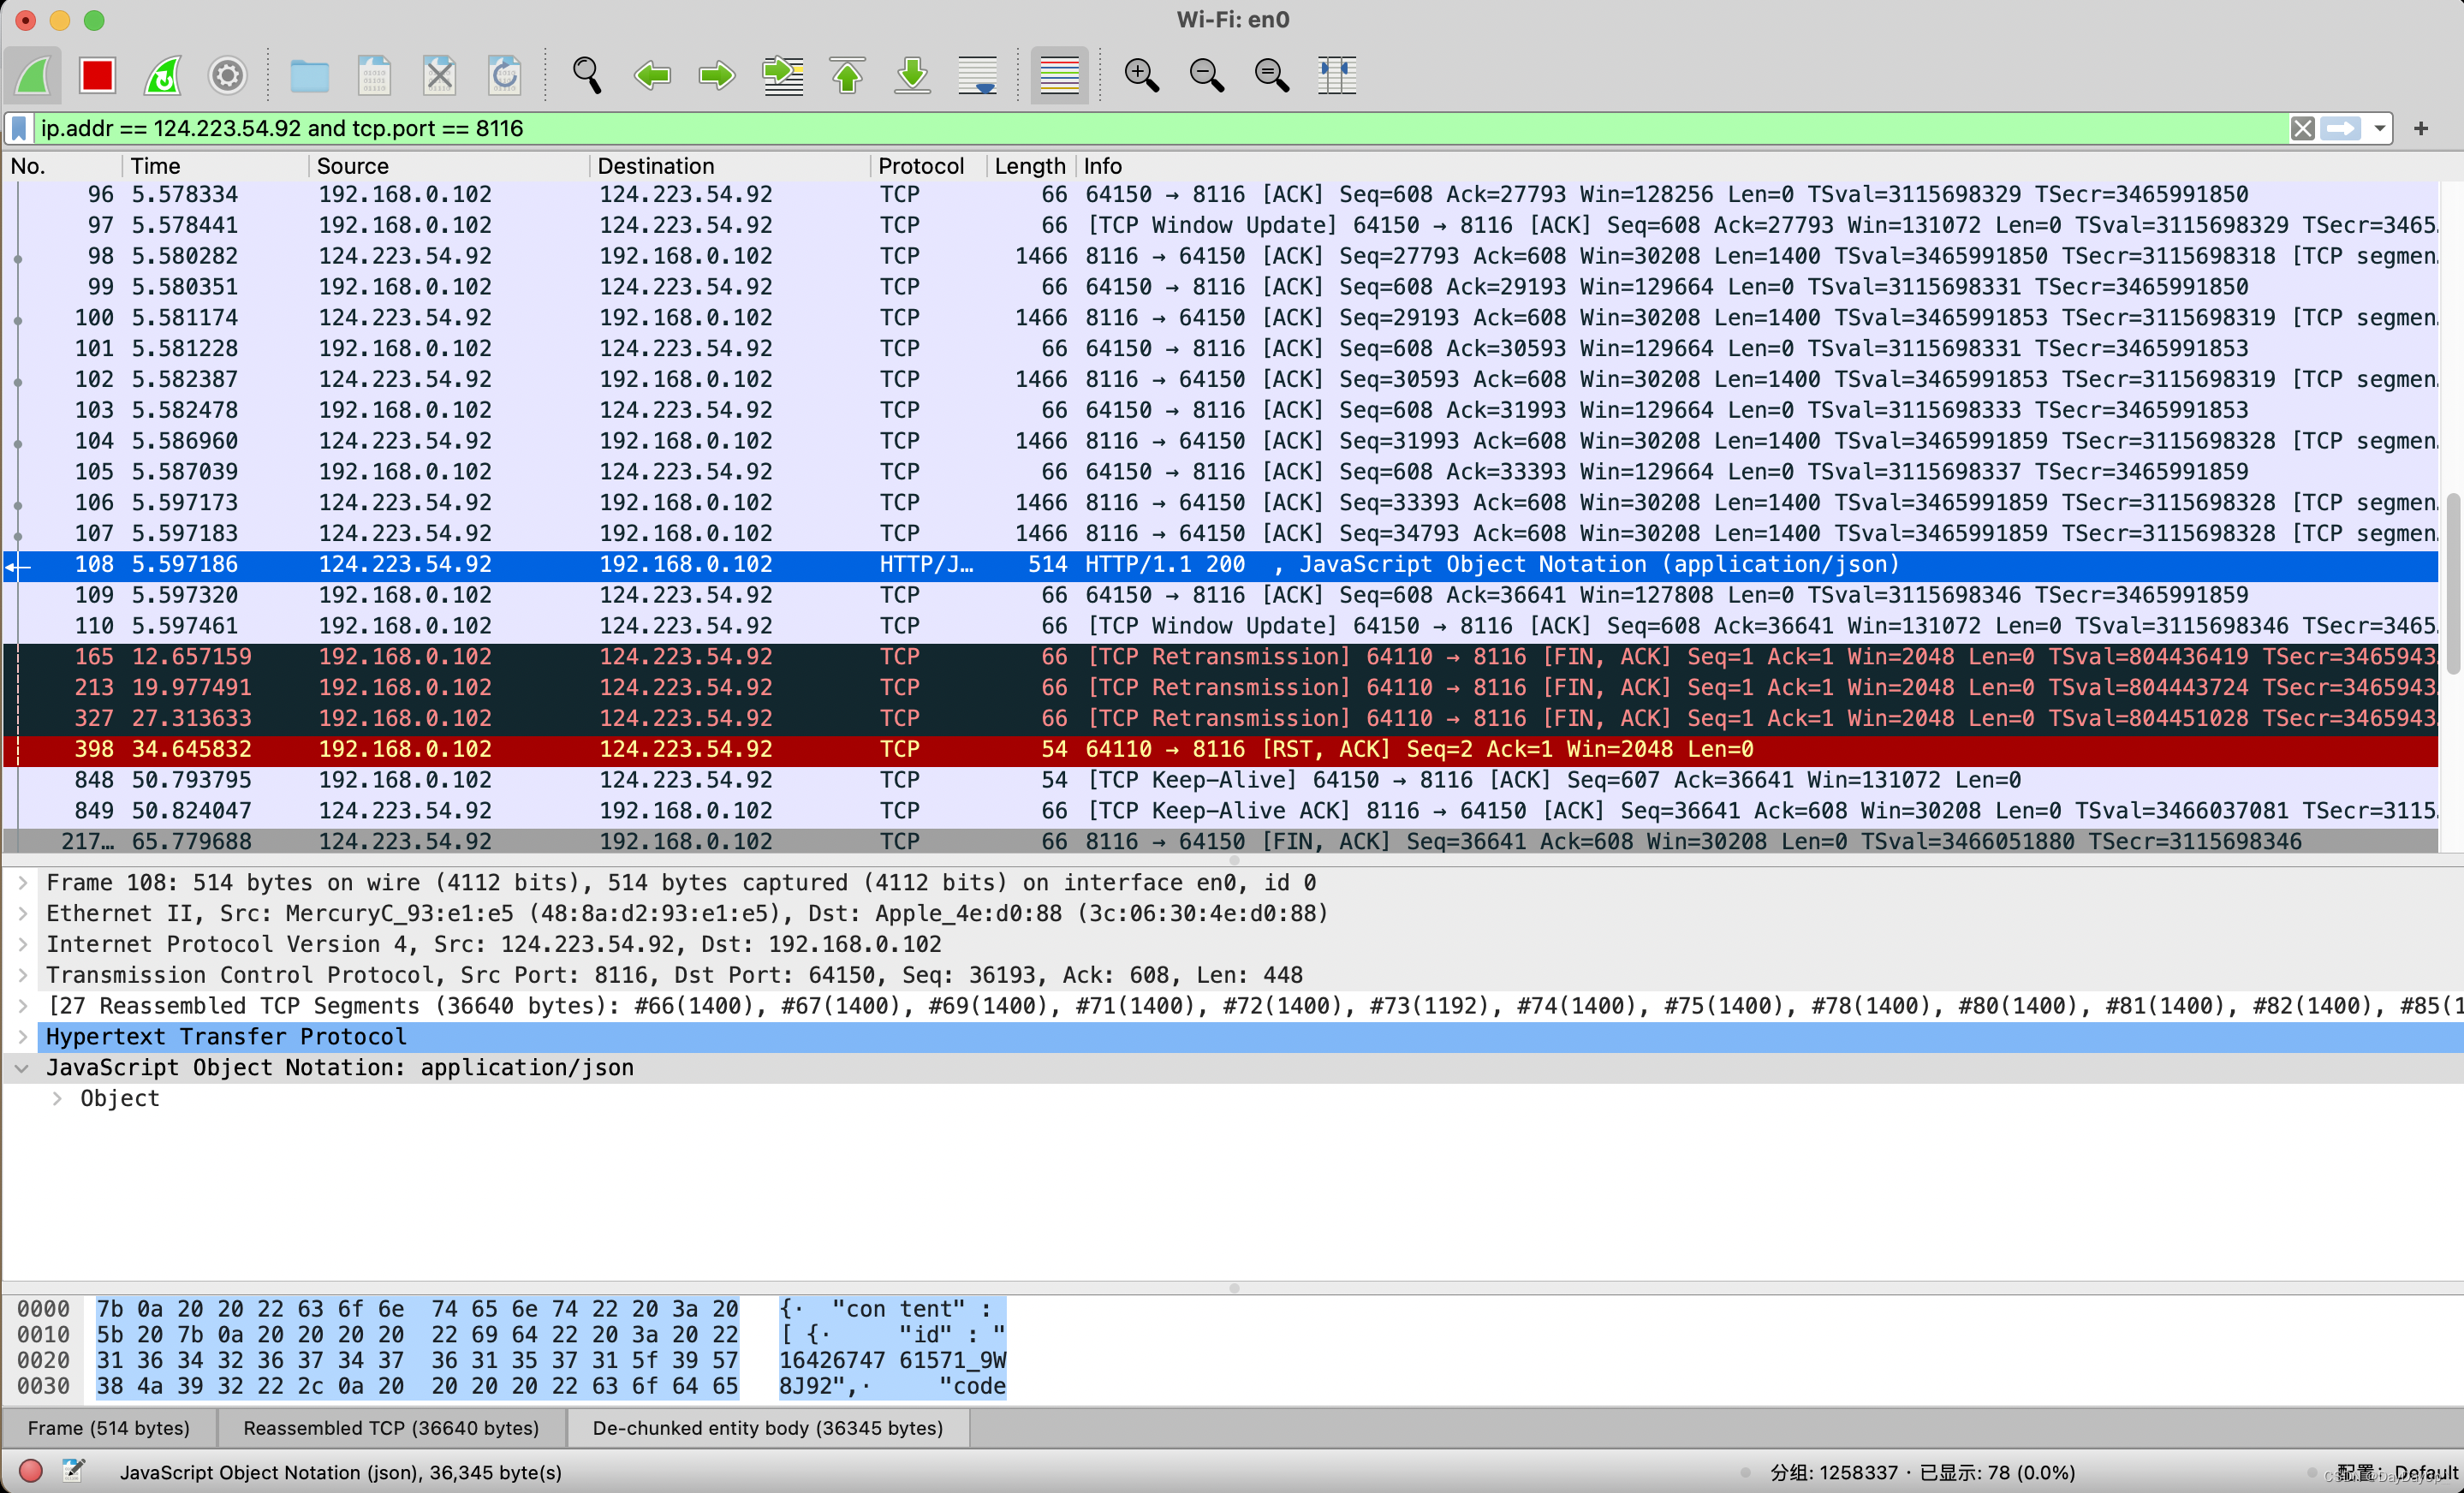Restart the current capture

162,75
